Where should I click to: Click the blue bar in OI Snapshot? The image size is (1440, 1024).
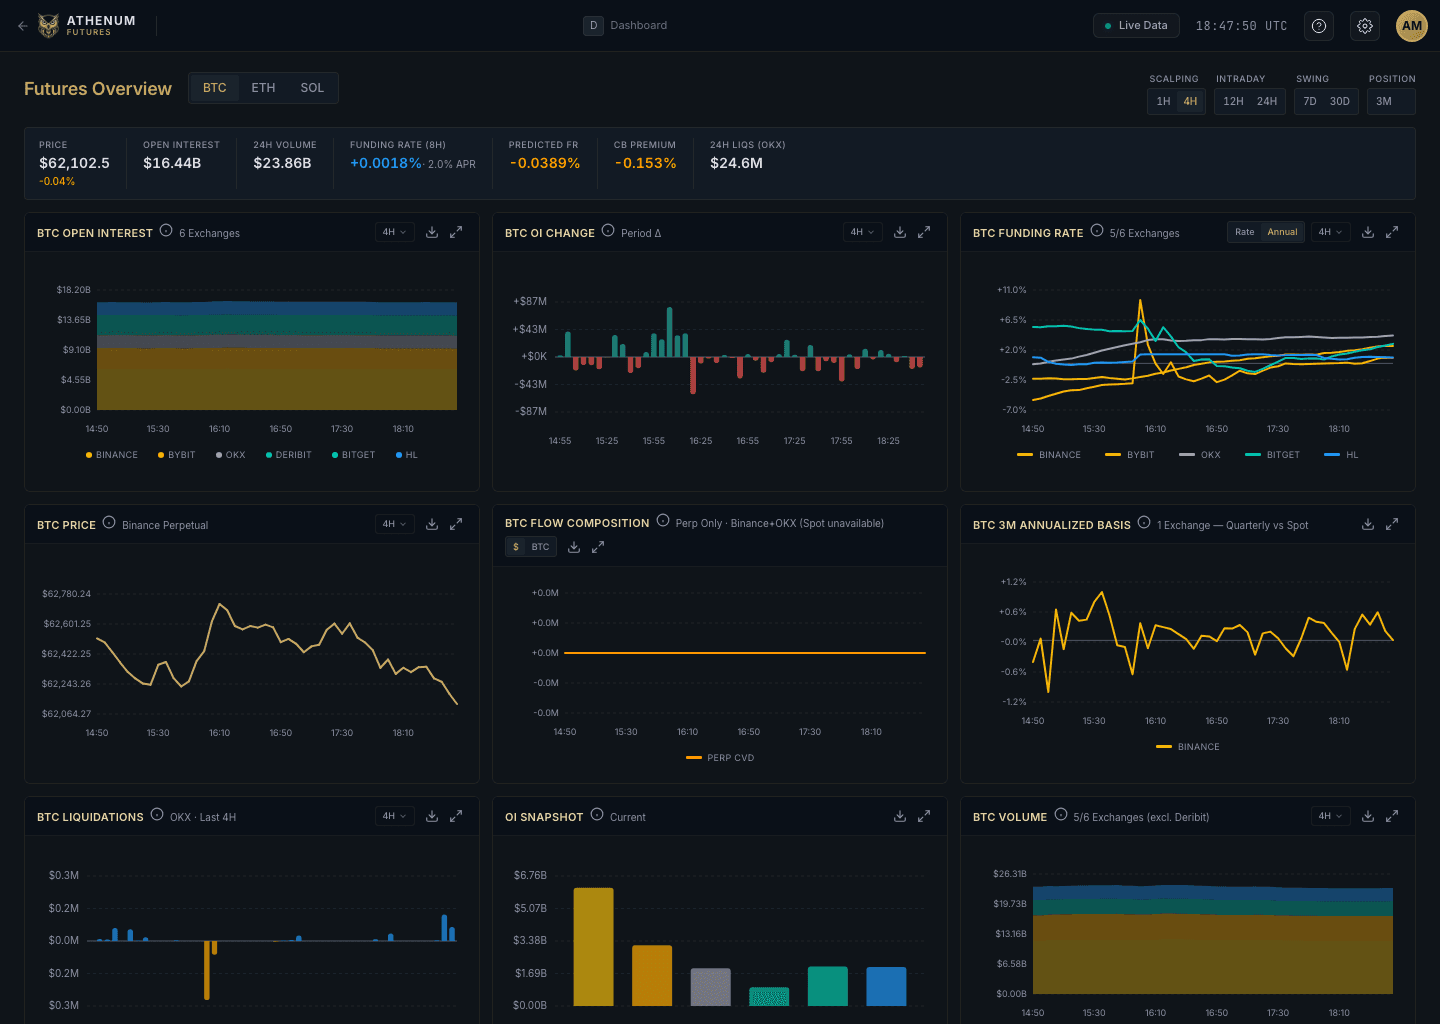[886, 986]
